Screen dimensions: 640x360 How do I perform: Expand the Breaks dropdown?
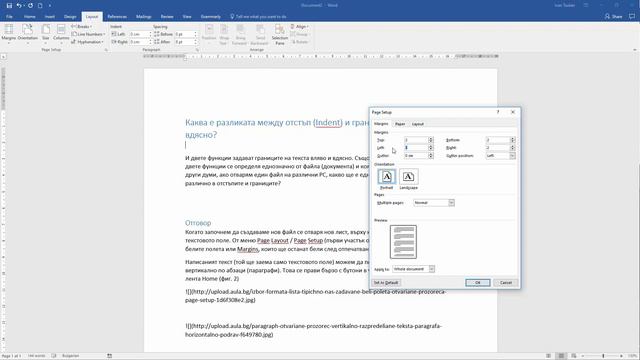[x=82, y=27]
